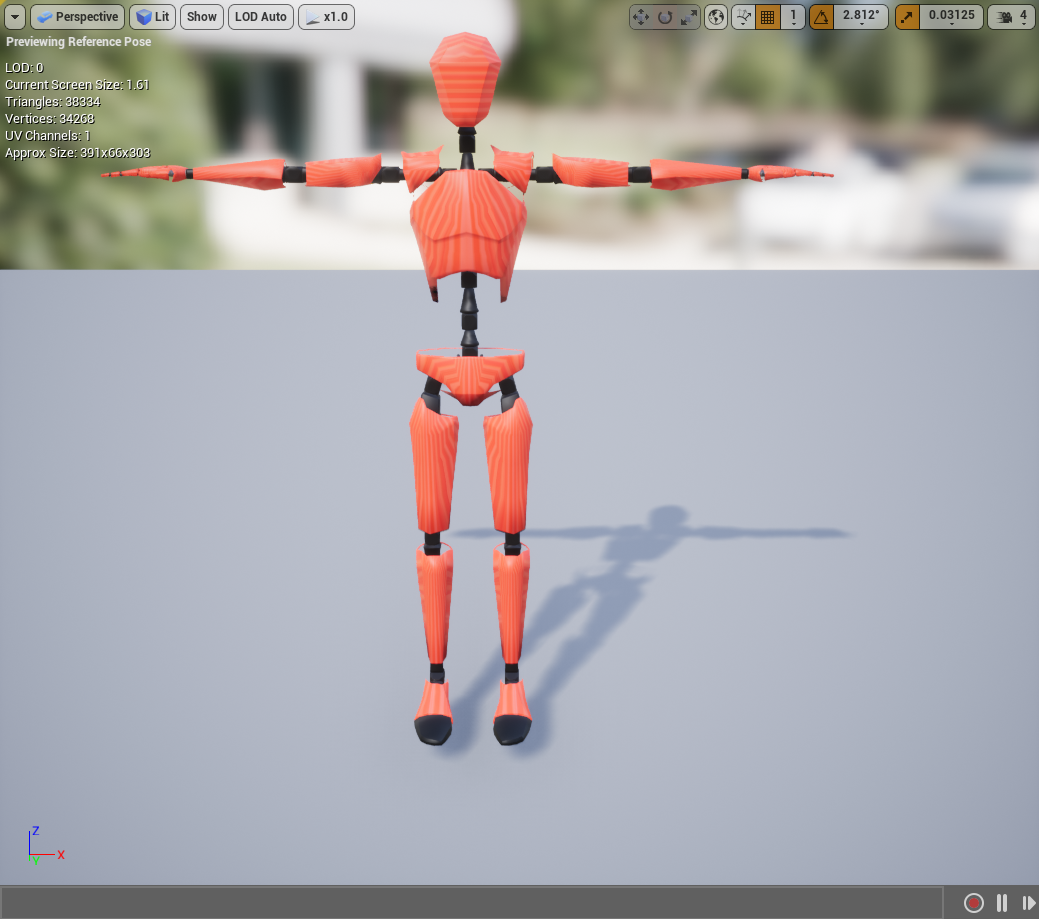The width and height of the screenshot is (1039, 919).
Task: Toggle rotation angle snapping
Action: 821,17
